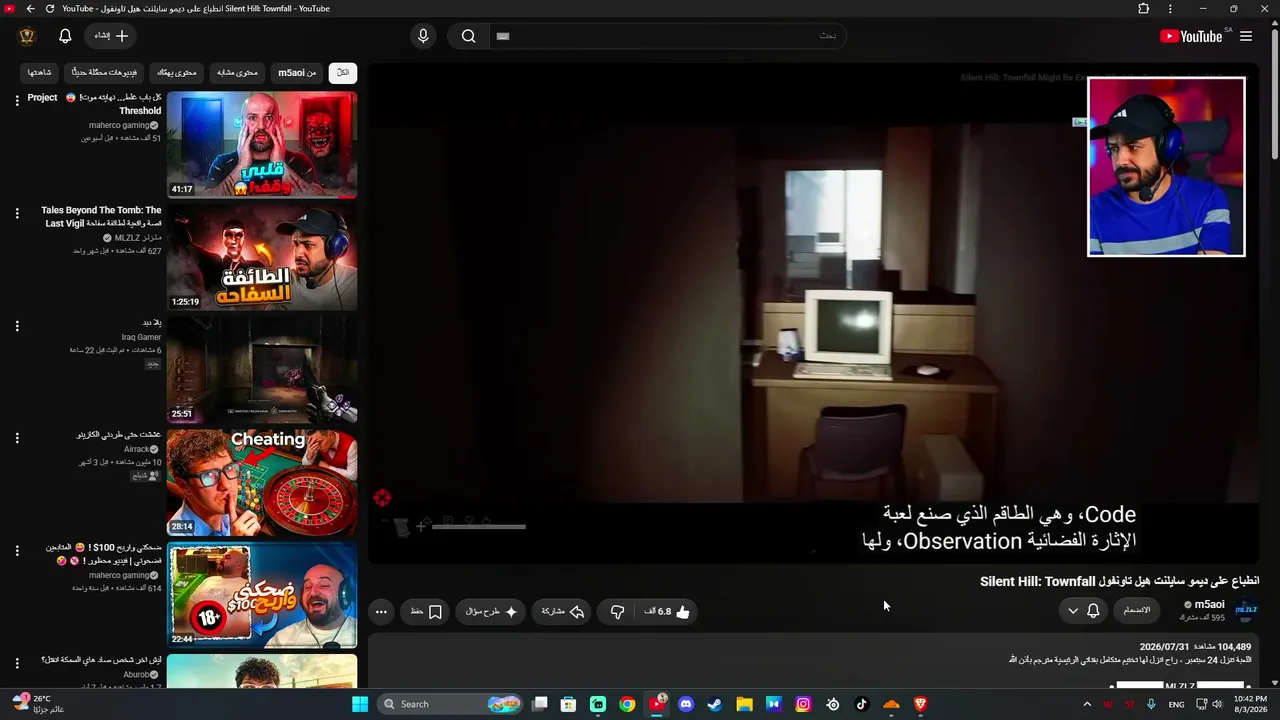Screen dimensions: 1280x720
Task: Open browser three-dot menu
Action: click(x=1170, y=9)
